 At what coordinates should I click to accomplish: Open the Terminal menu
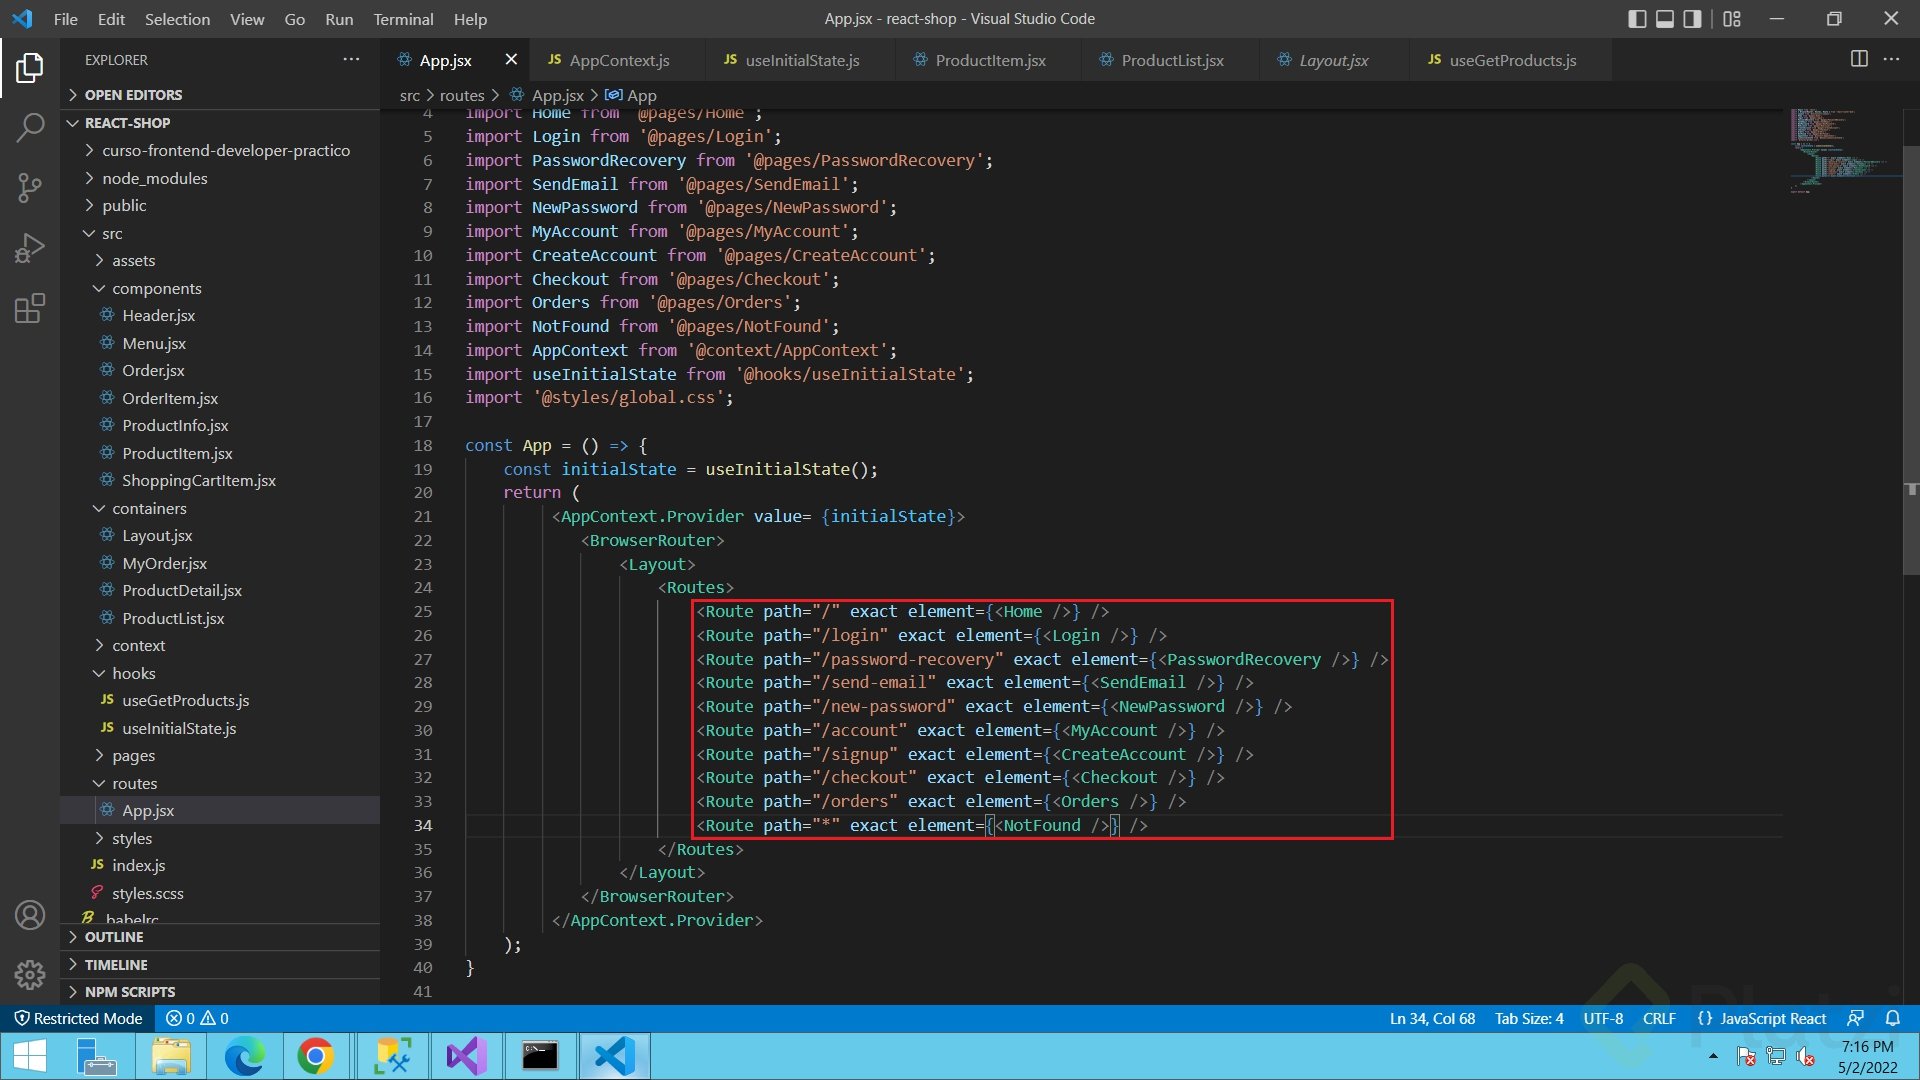point(403,19)
